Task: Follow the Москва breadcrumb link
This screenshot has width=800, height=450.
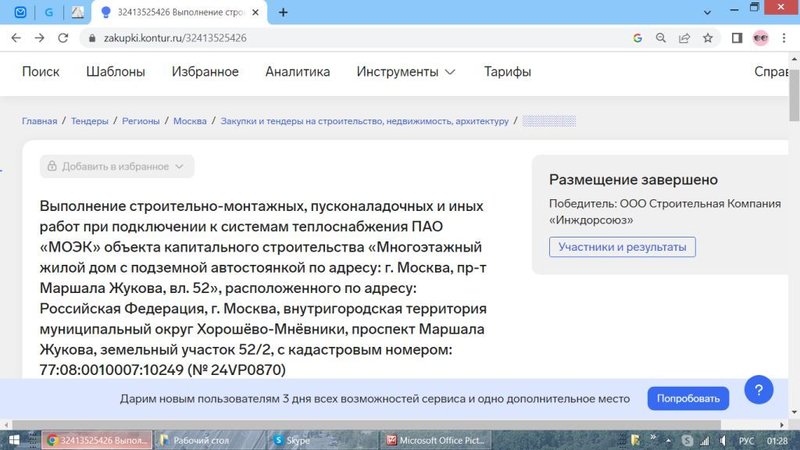Action: pyautogui.click(x=190, y=121)
